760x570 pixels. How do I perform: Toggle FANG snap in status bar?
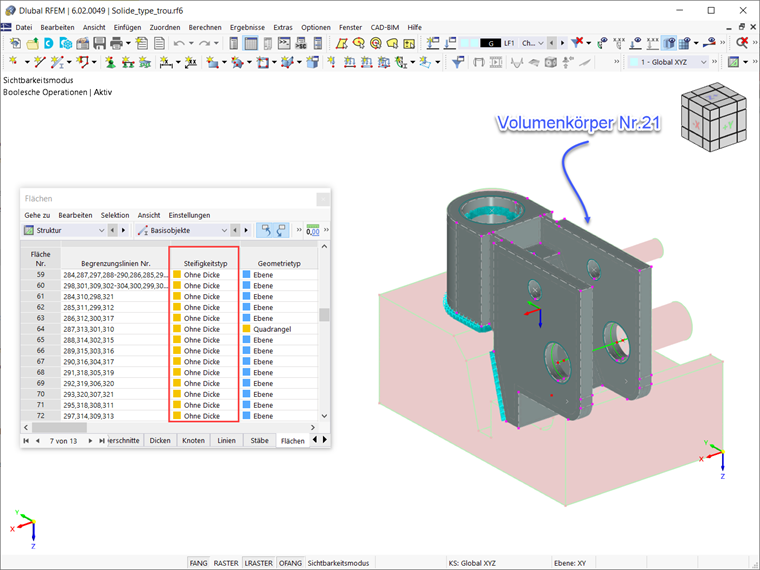[198, 563]
